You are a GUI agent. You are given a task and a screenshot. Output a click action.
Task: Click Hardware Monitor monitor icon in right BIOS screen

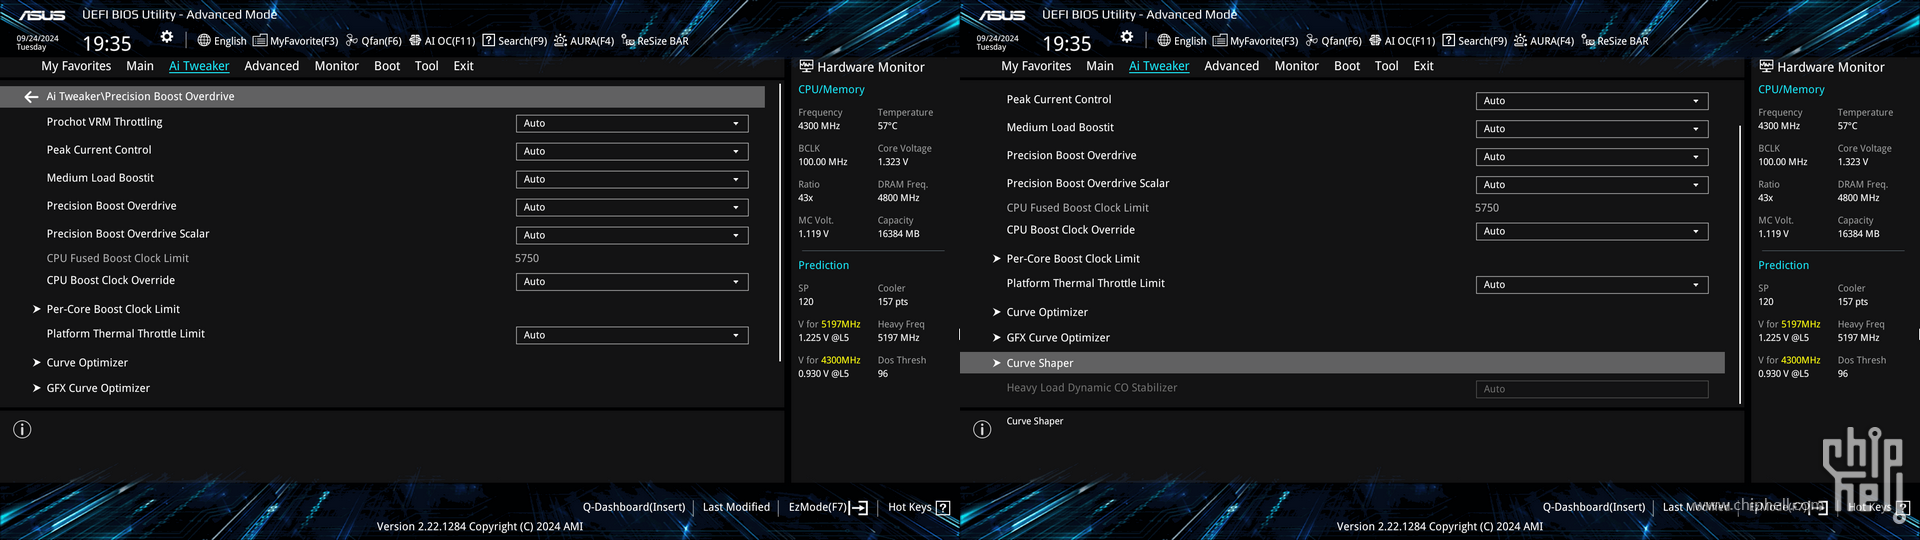[1766, 67]
